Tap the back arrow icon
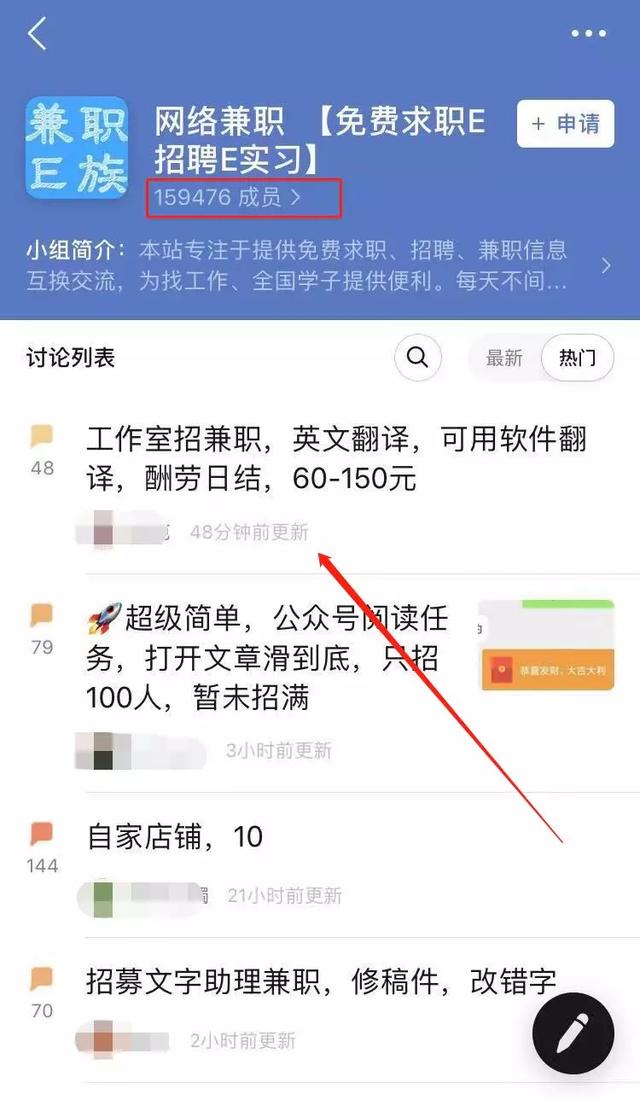The height and width of the screenshot is (1100, 640). (37, 33)
